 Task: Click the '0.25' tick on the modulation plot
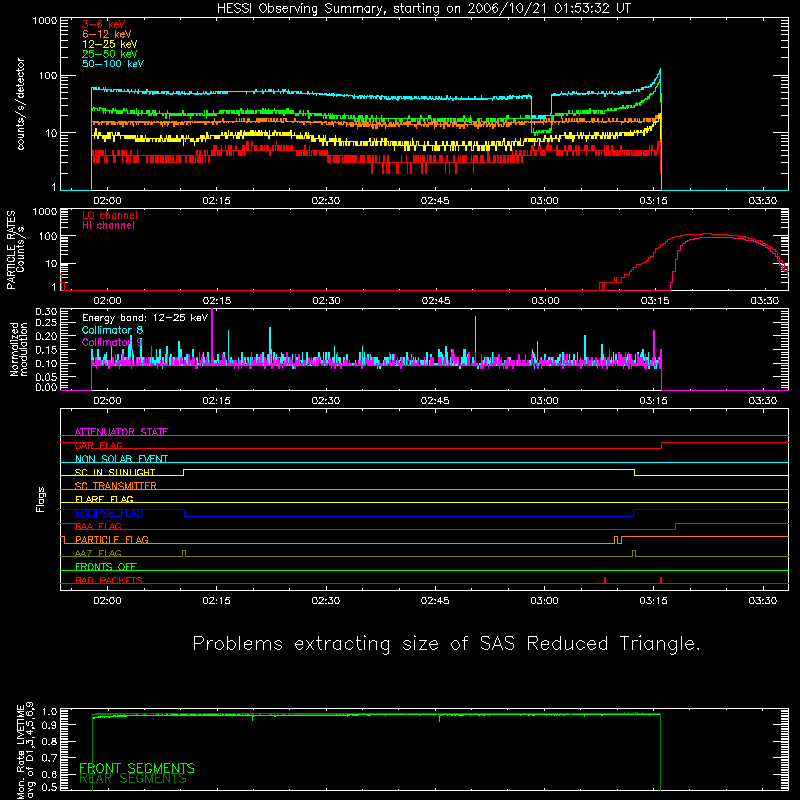tap(46, 322)
